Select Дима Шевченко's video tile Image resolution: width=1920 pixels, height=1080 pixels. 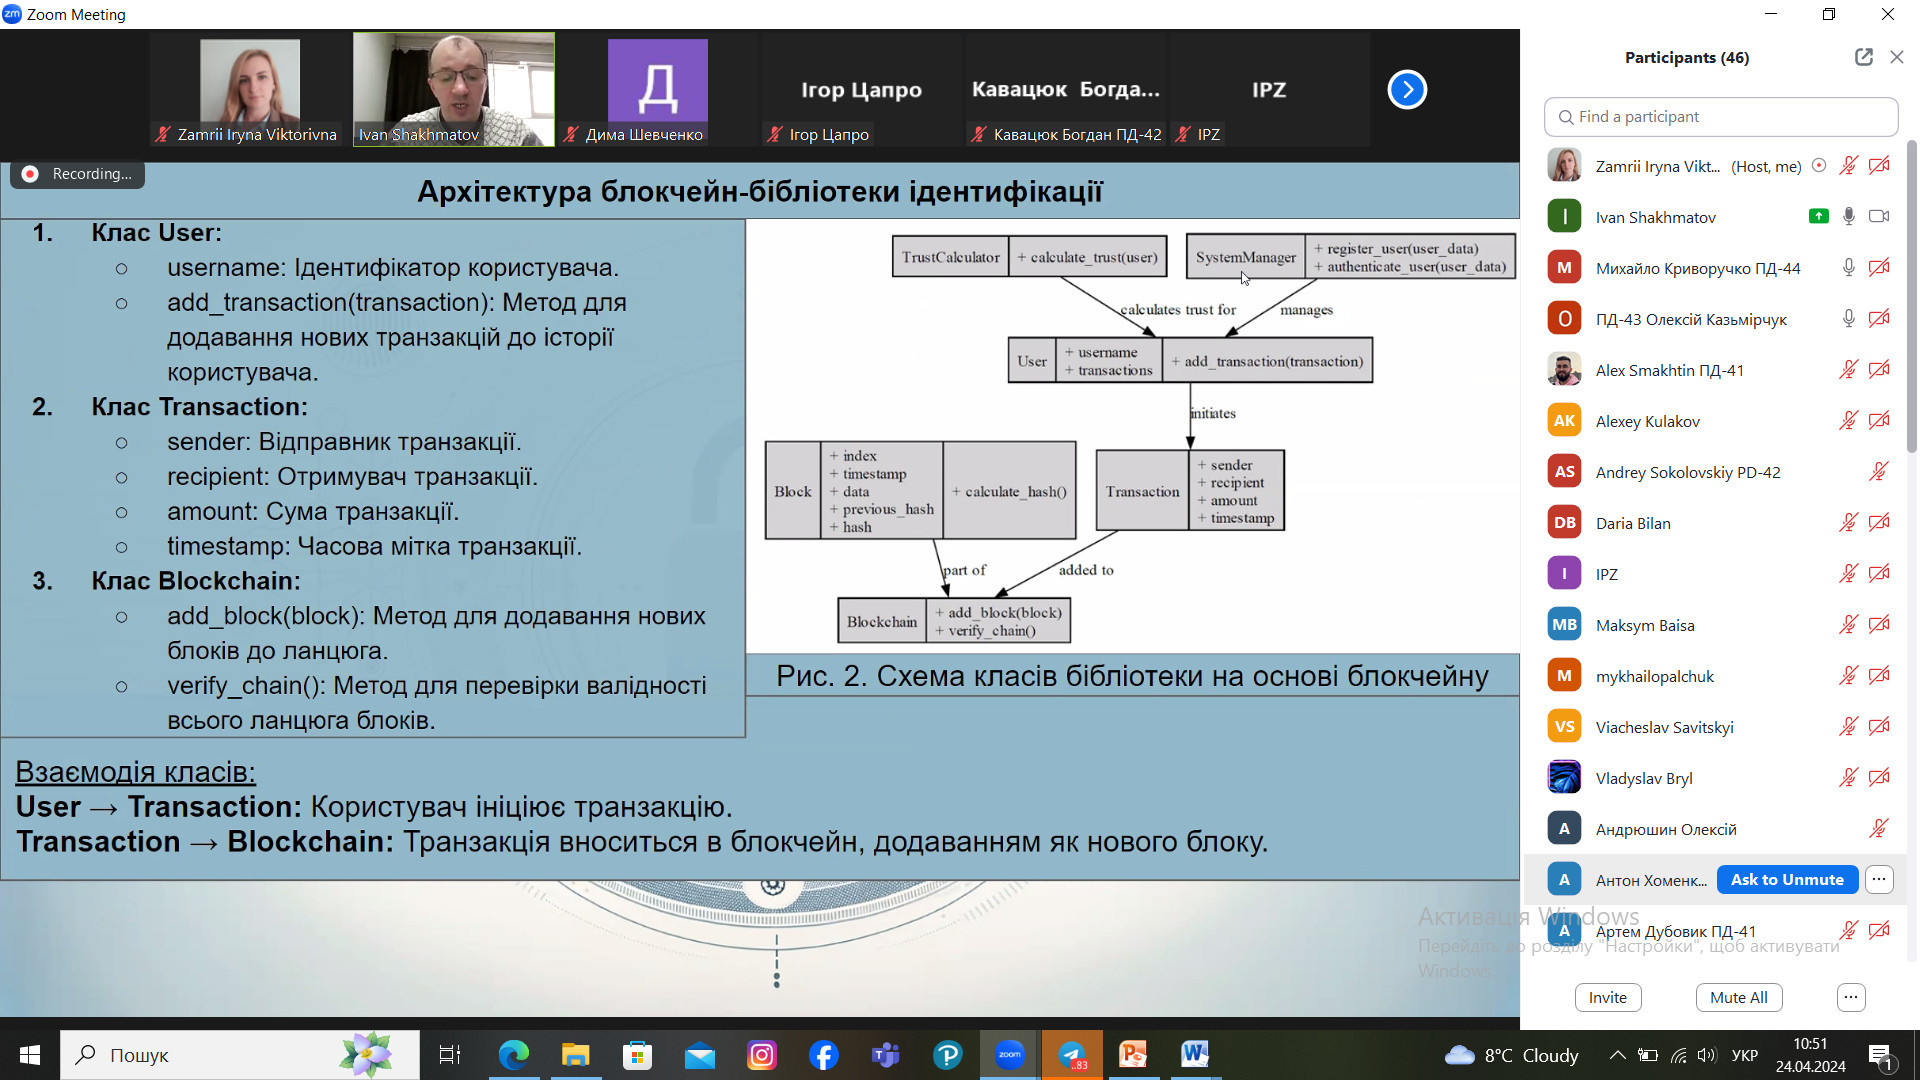pyautogui.click(x=657, y=89)
